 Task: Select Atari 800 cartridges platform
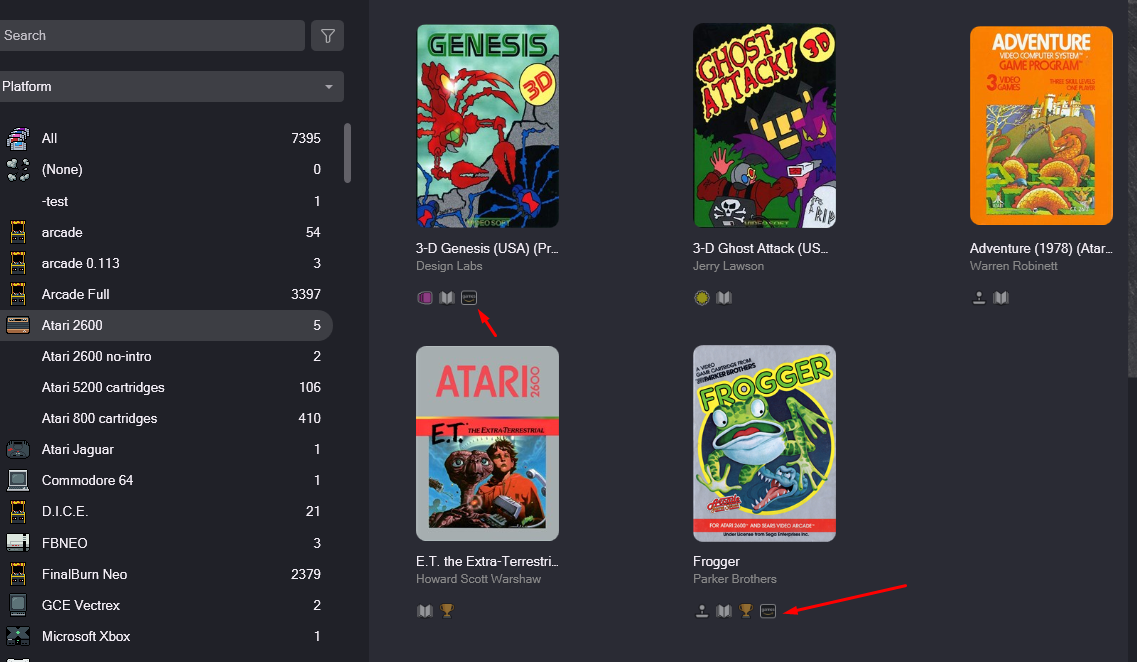click(x=166, y=418)
